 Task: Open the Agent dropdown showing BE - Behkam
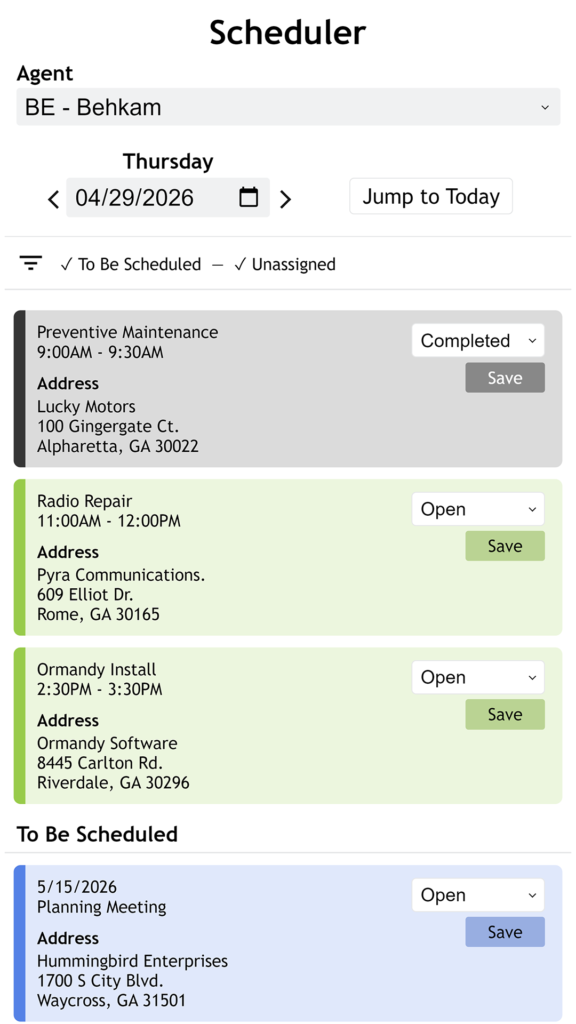pyautogui.click(x=288, y=106)
